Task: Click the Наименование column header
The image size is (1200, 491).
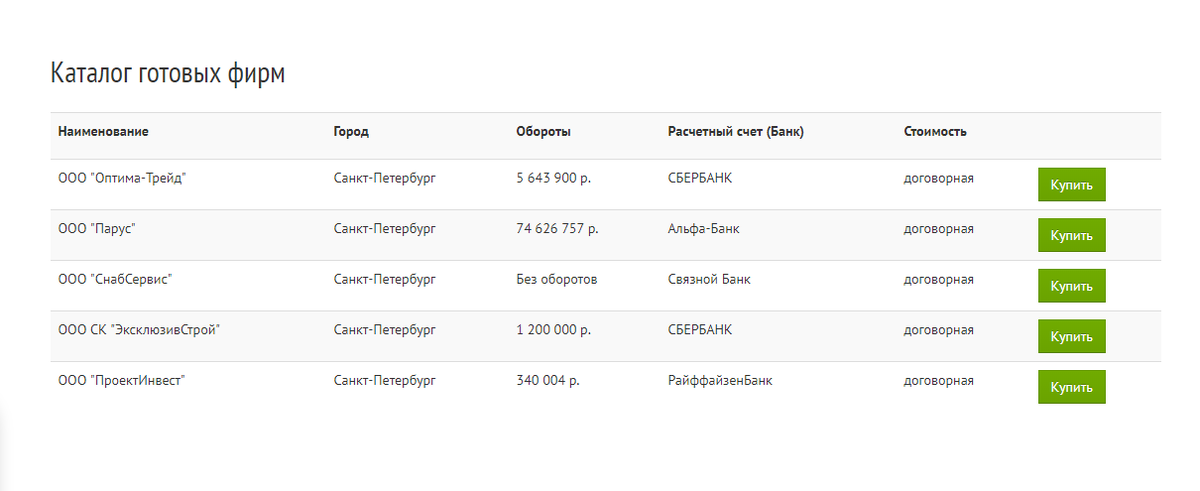Action: coord(104,132)
